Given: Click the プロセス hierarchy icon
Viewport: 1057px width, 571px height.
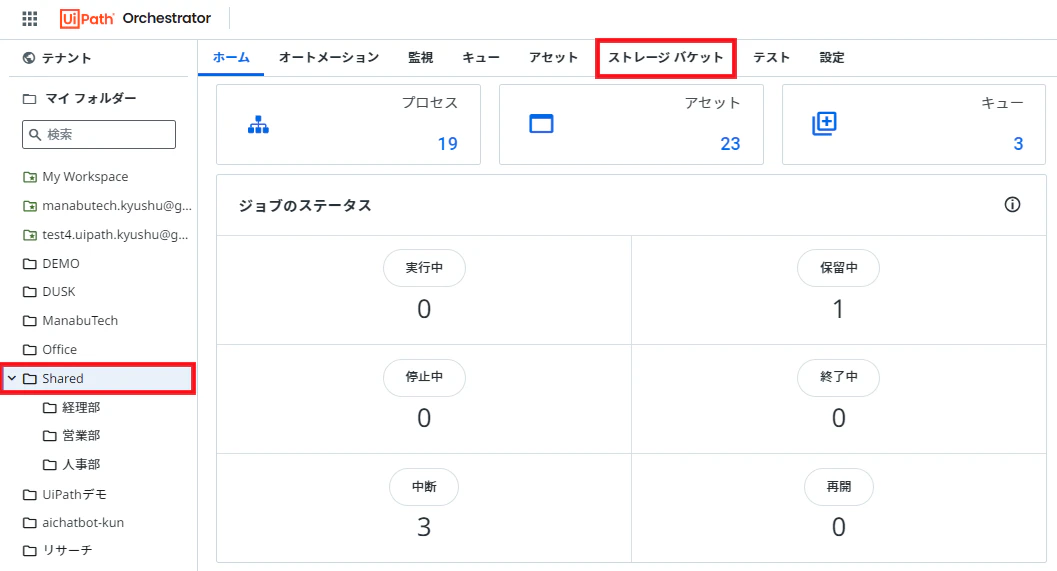Looking at the screenshot, I should (x=258, y=125).
